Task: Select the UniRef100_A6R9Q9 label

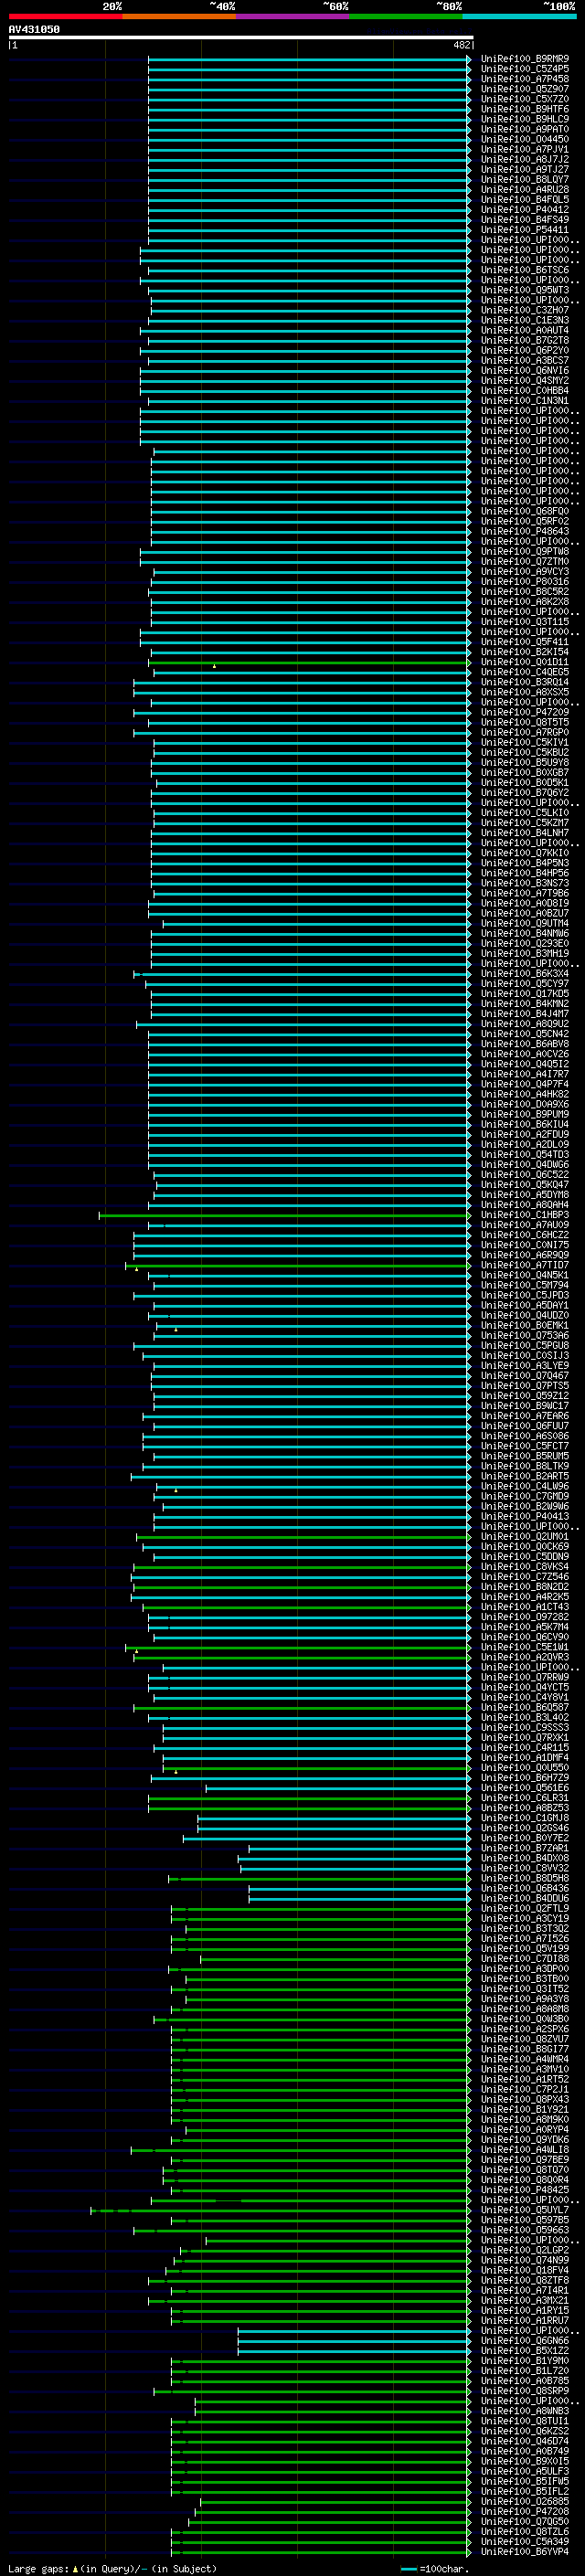Action: click(x=525, y=1254)
